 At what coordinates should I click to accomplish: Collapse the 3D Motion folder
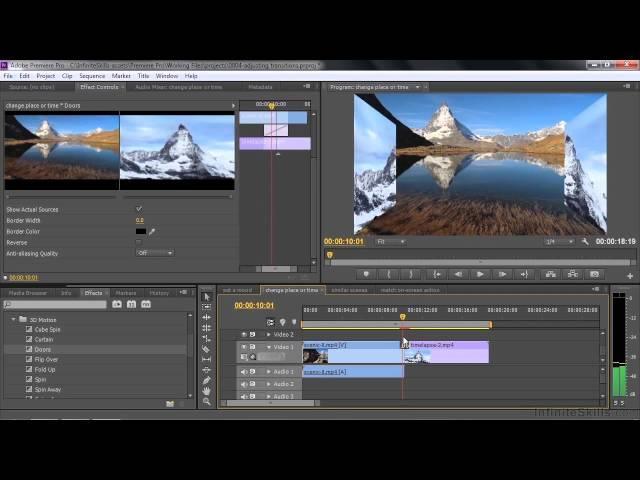point(13,320)
